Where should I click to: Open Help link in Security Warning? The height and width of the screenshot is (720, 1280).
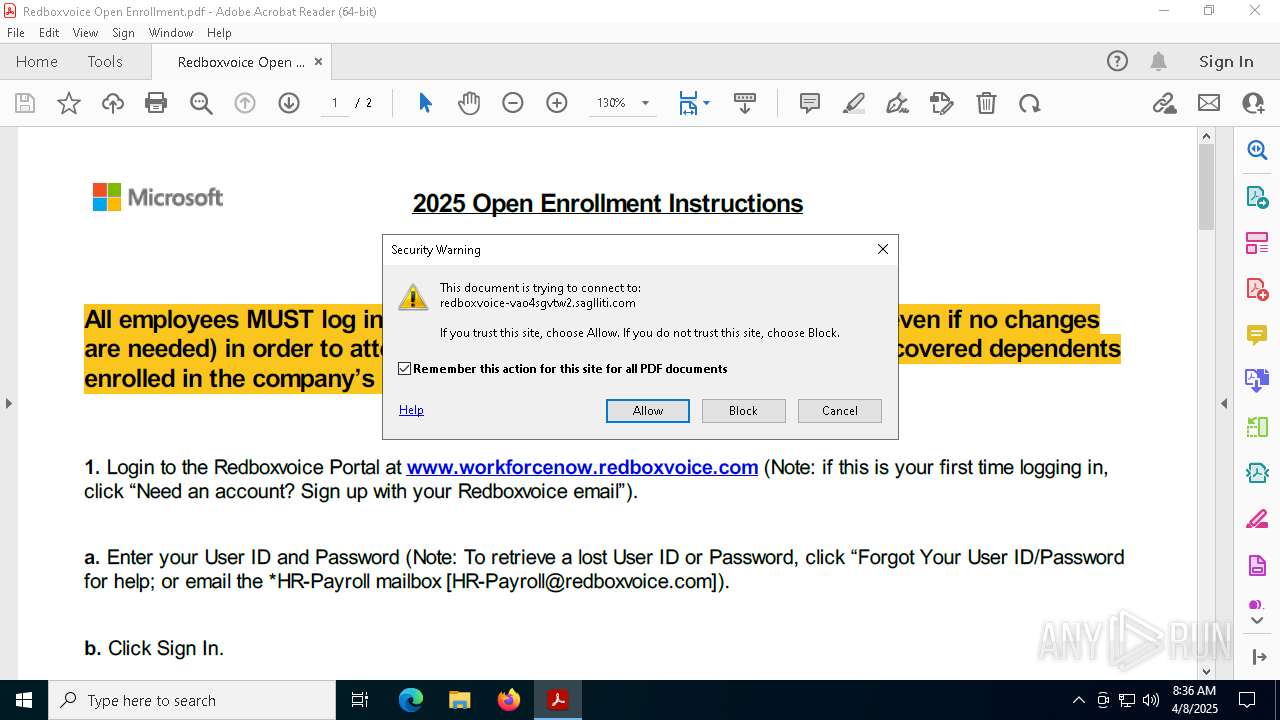(411, 410)
